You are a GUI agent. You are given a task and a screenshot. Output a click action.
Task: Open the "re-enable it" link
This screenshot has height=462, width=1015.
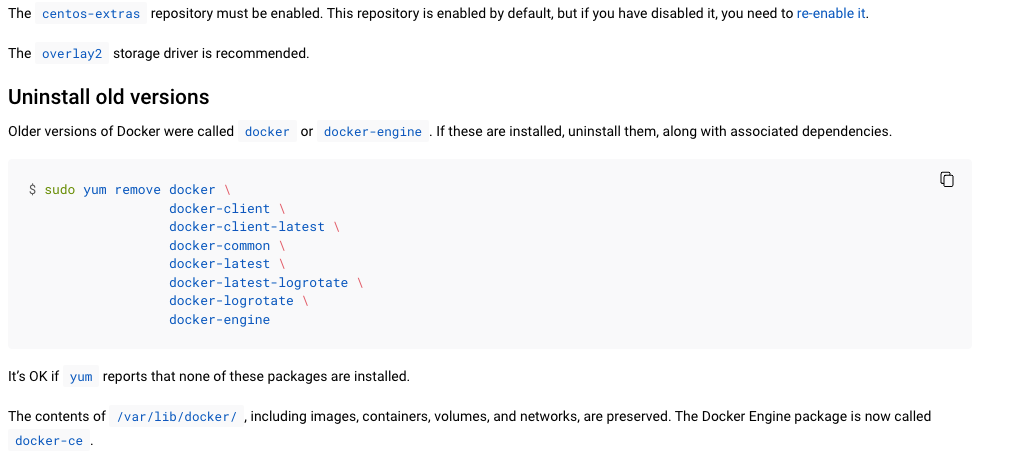pos(831,14)
